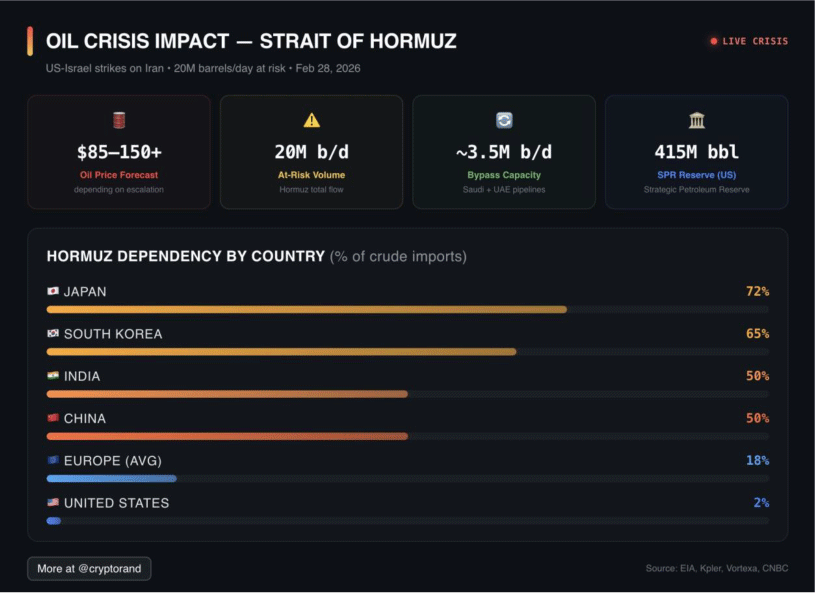The height and width of the screenshot is (593, 815).
Task: Click the yellow warning triangle icon
Action: [311, 120]
